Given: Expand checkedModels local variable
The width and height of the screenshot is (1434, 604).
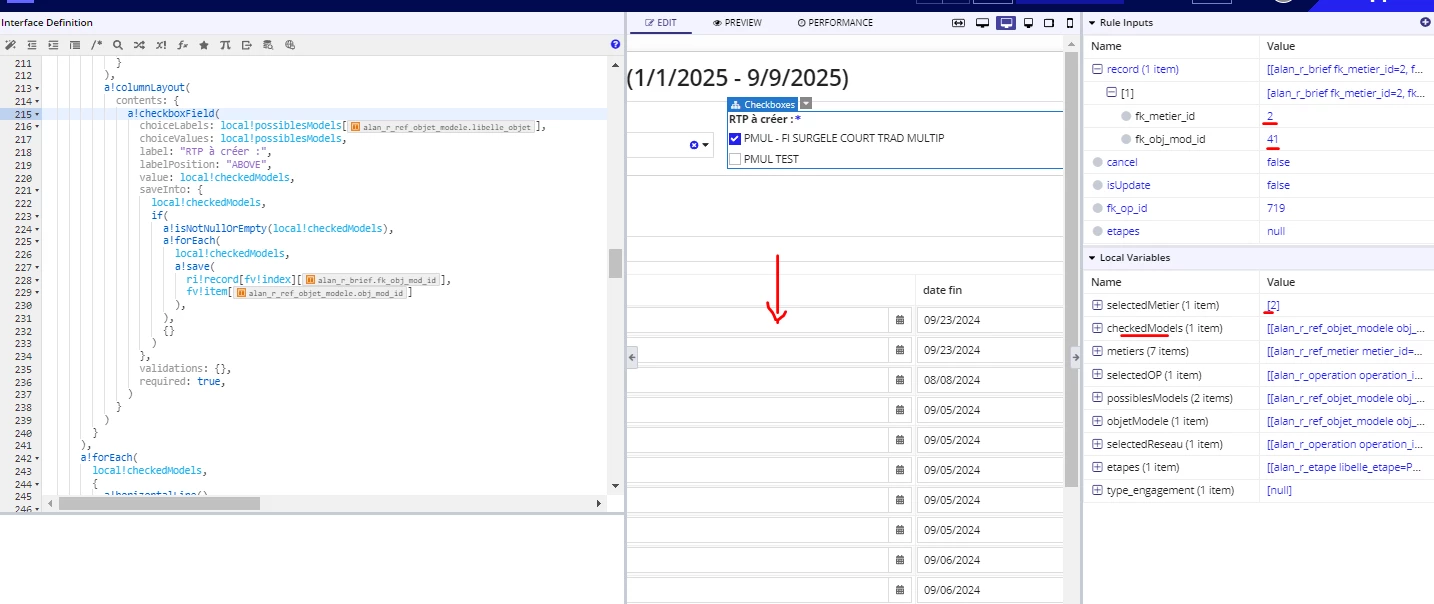Looking at the screenshot, I should point(1097,328).
